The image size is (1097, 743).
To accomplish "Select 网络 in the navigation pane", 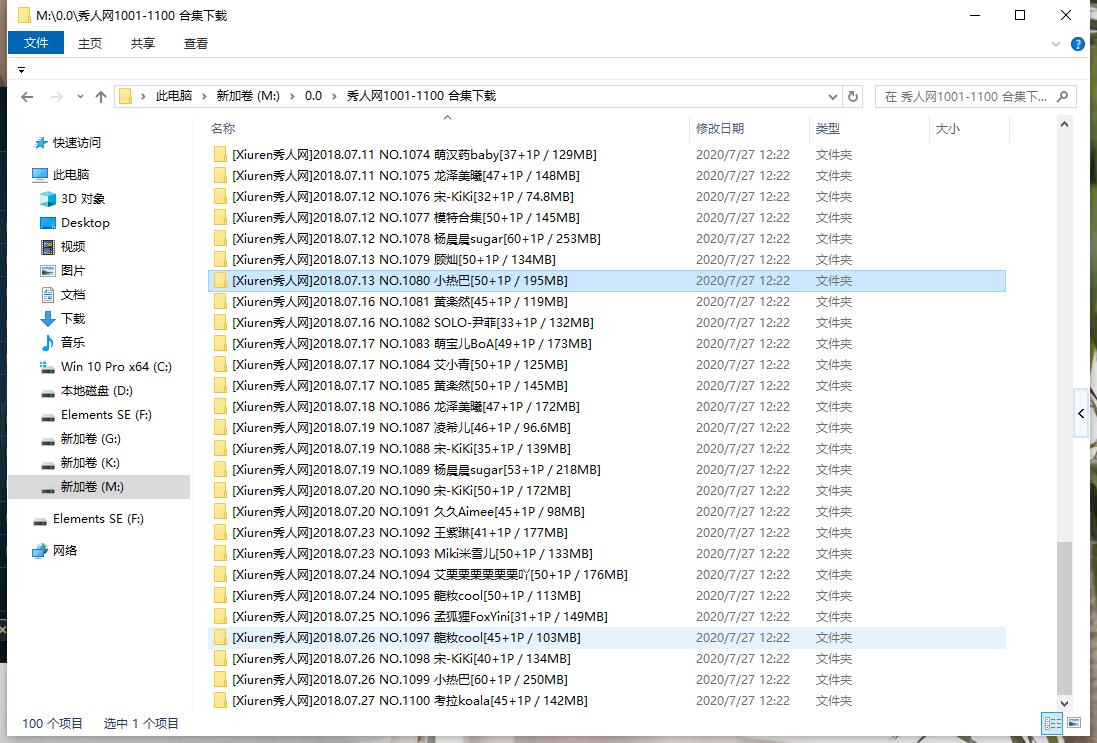I will [x=65, y=551].
